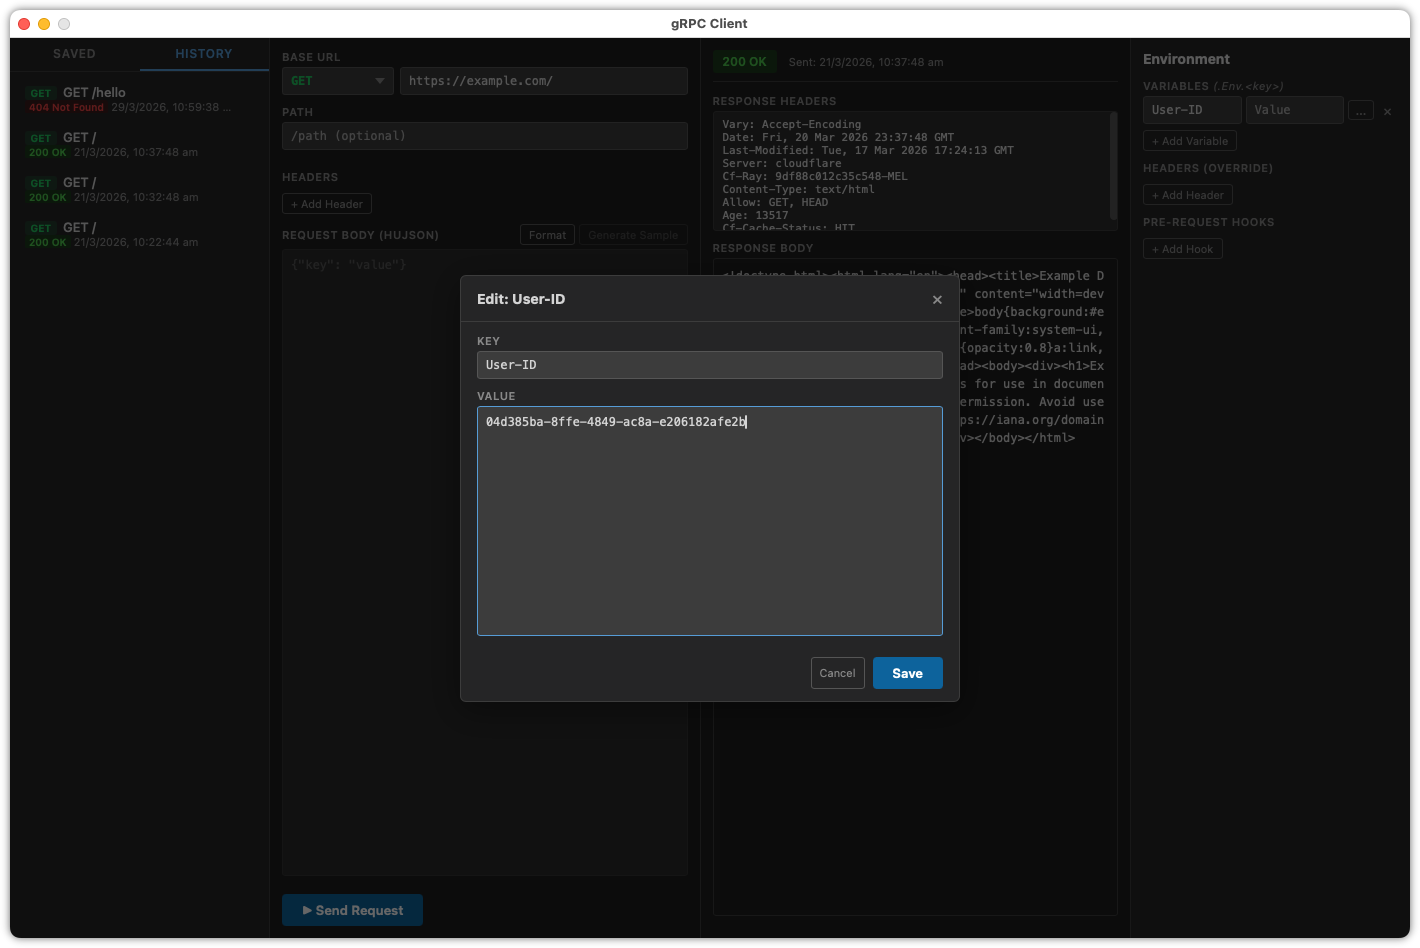The height and width of the screenshot is (948, 1420).
Task: Switch to the HISTORY tab
Action: [x=204, y=54]
